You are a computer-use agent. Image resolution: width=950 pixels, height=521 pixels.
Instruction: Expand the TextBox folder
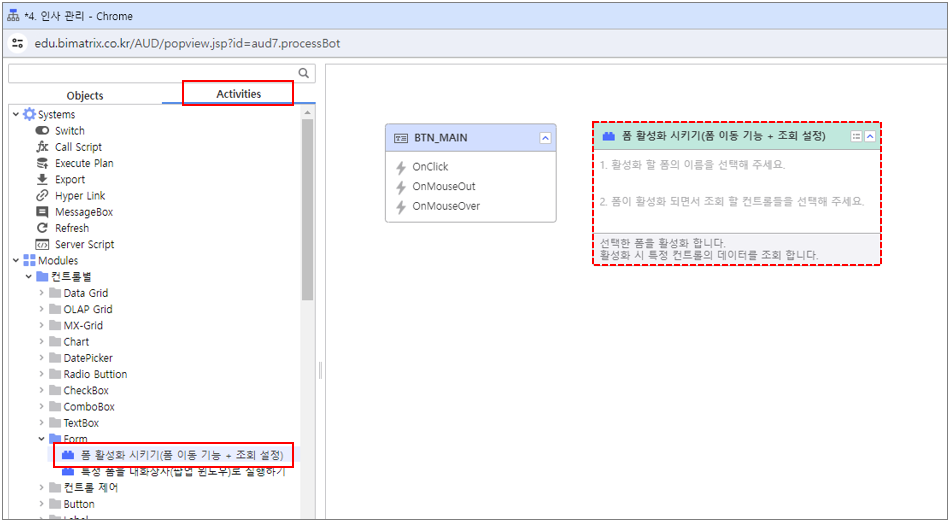coord(41,423)
